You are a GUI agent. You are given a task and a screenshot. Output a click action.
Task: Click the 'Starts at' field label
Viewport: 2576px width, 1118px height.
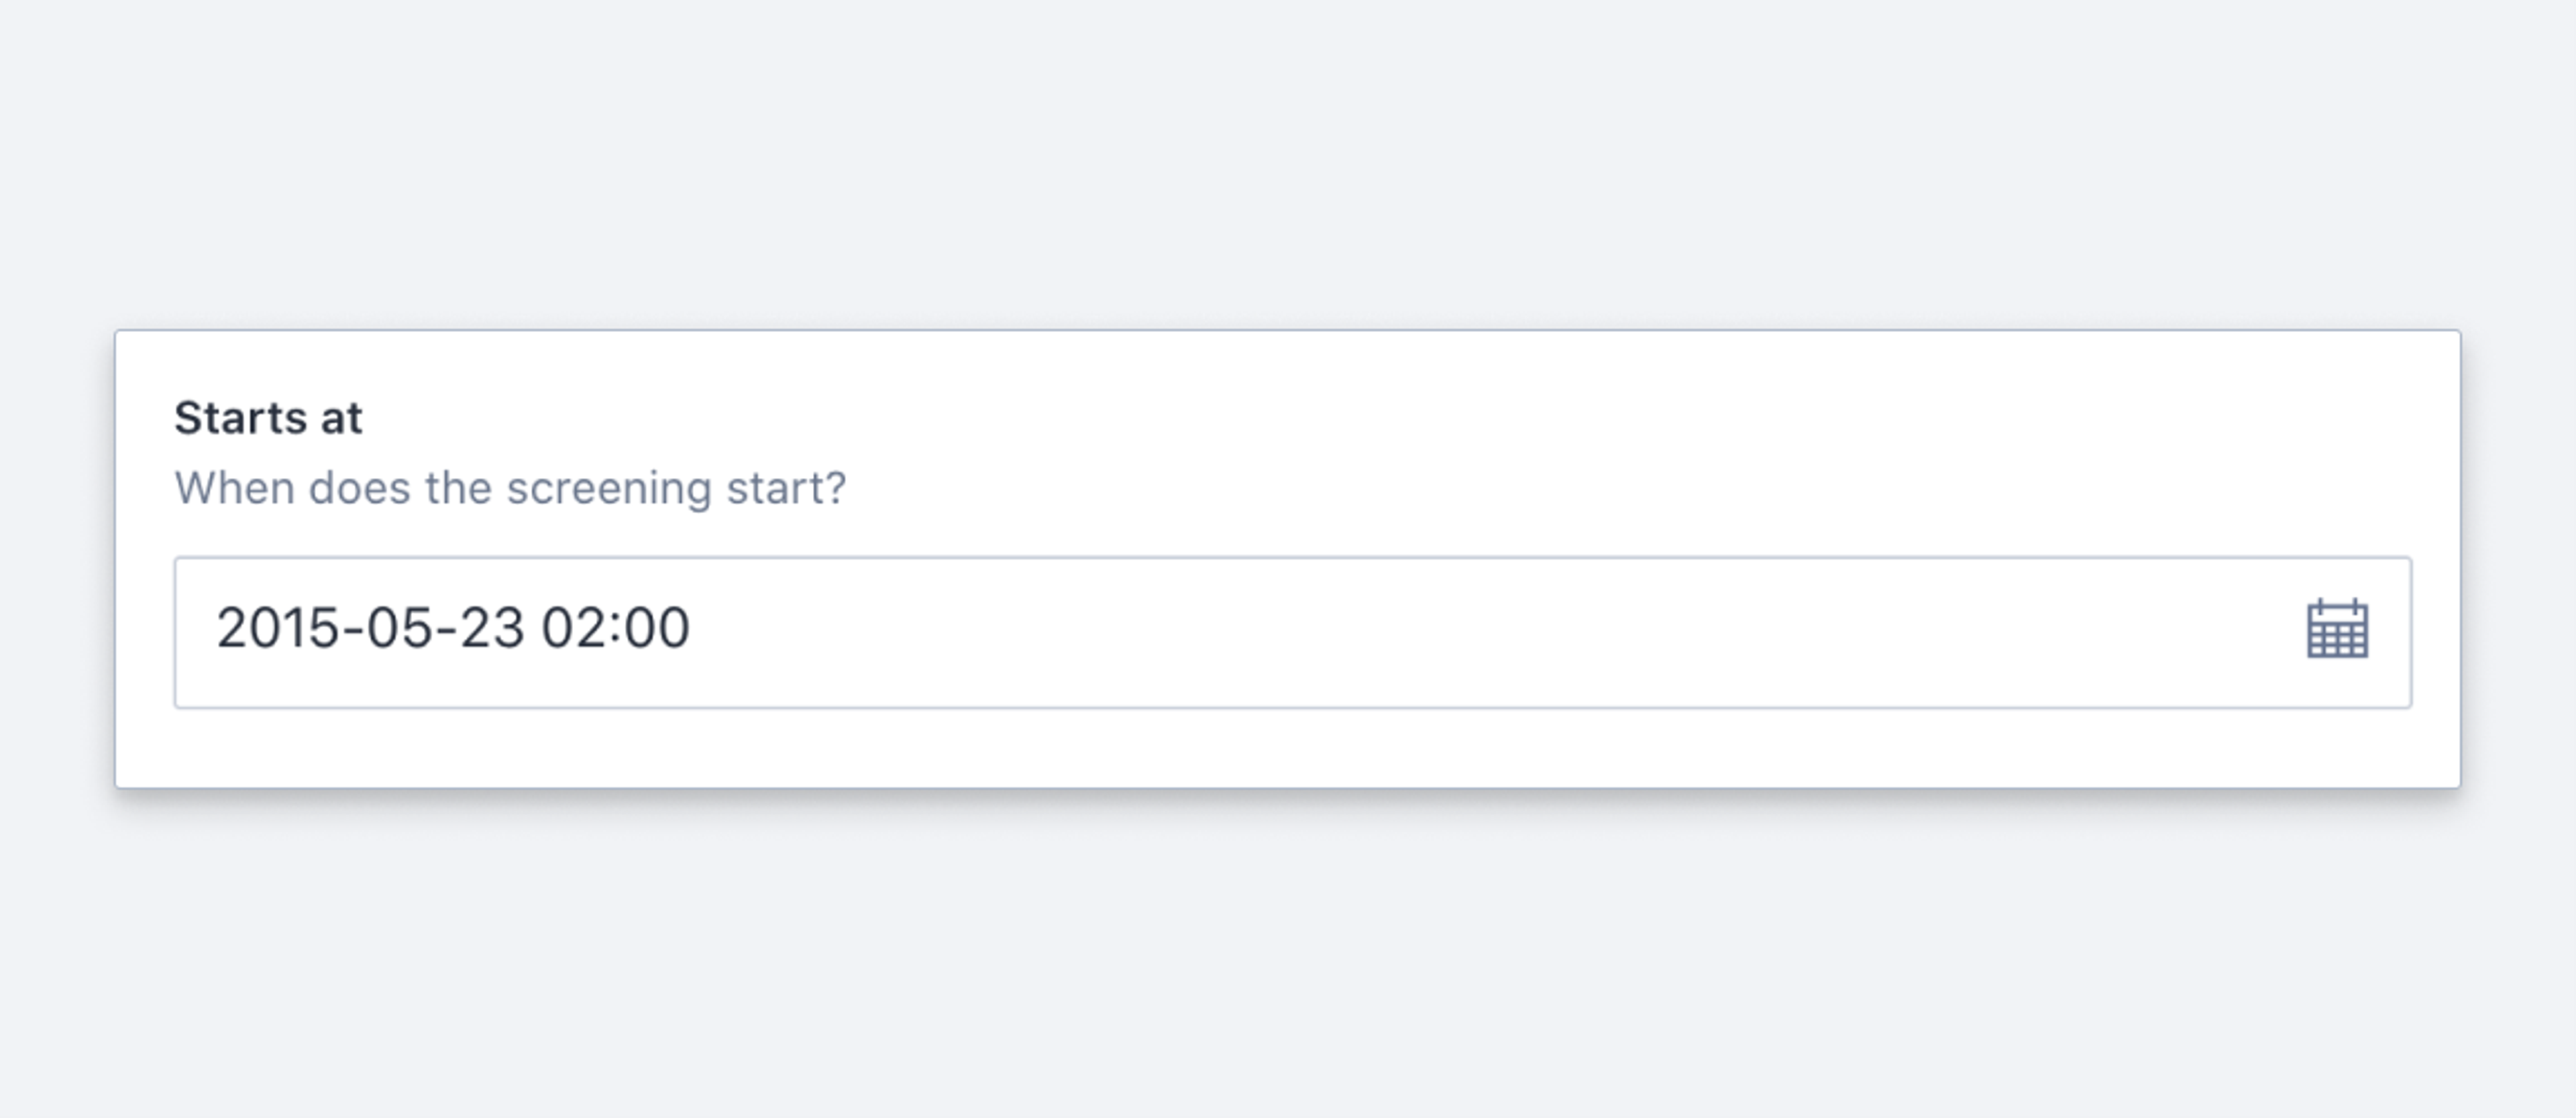pos(268,418)
